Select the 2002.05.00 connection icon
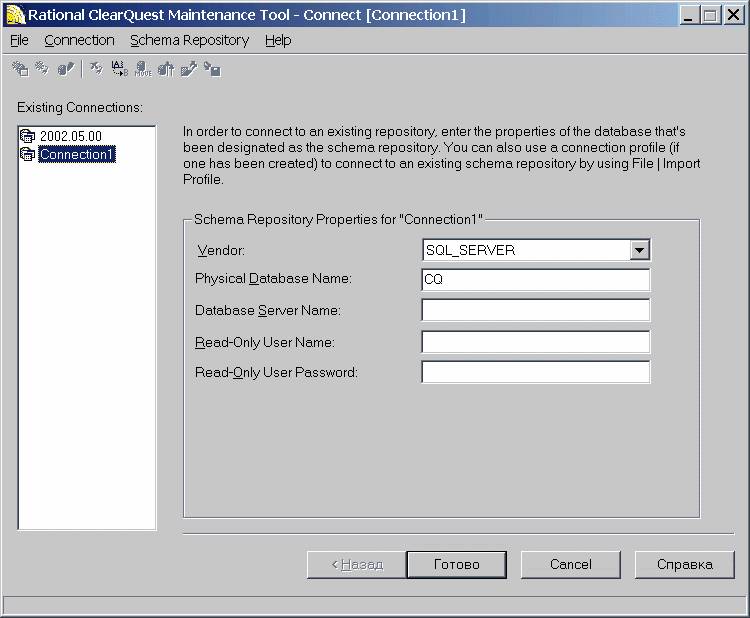The height and width of the screenshot is (618, 750). pos(28,136)
